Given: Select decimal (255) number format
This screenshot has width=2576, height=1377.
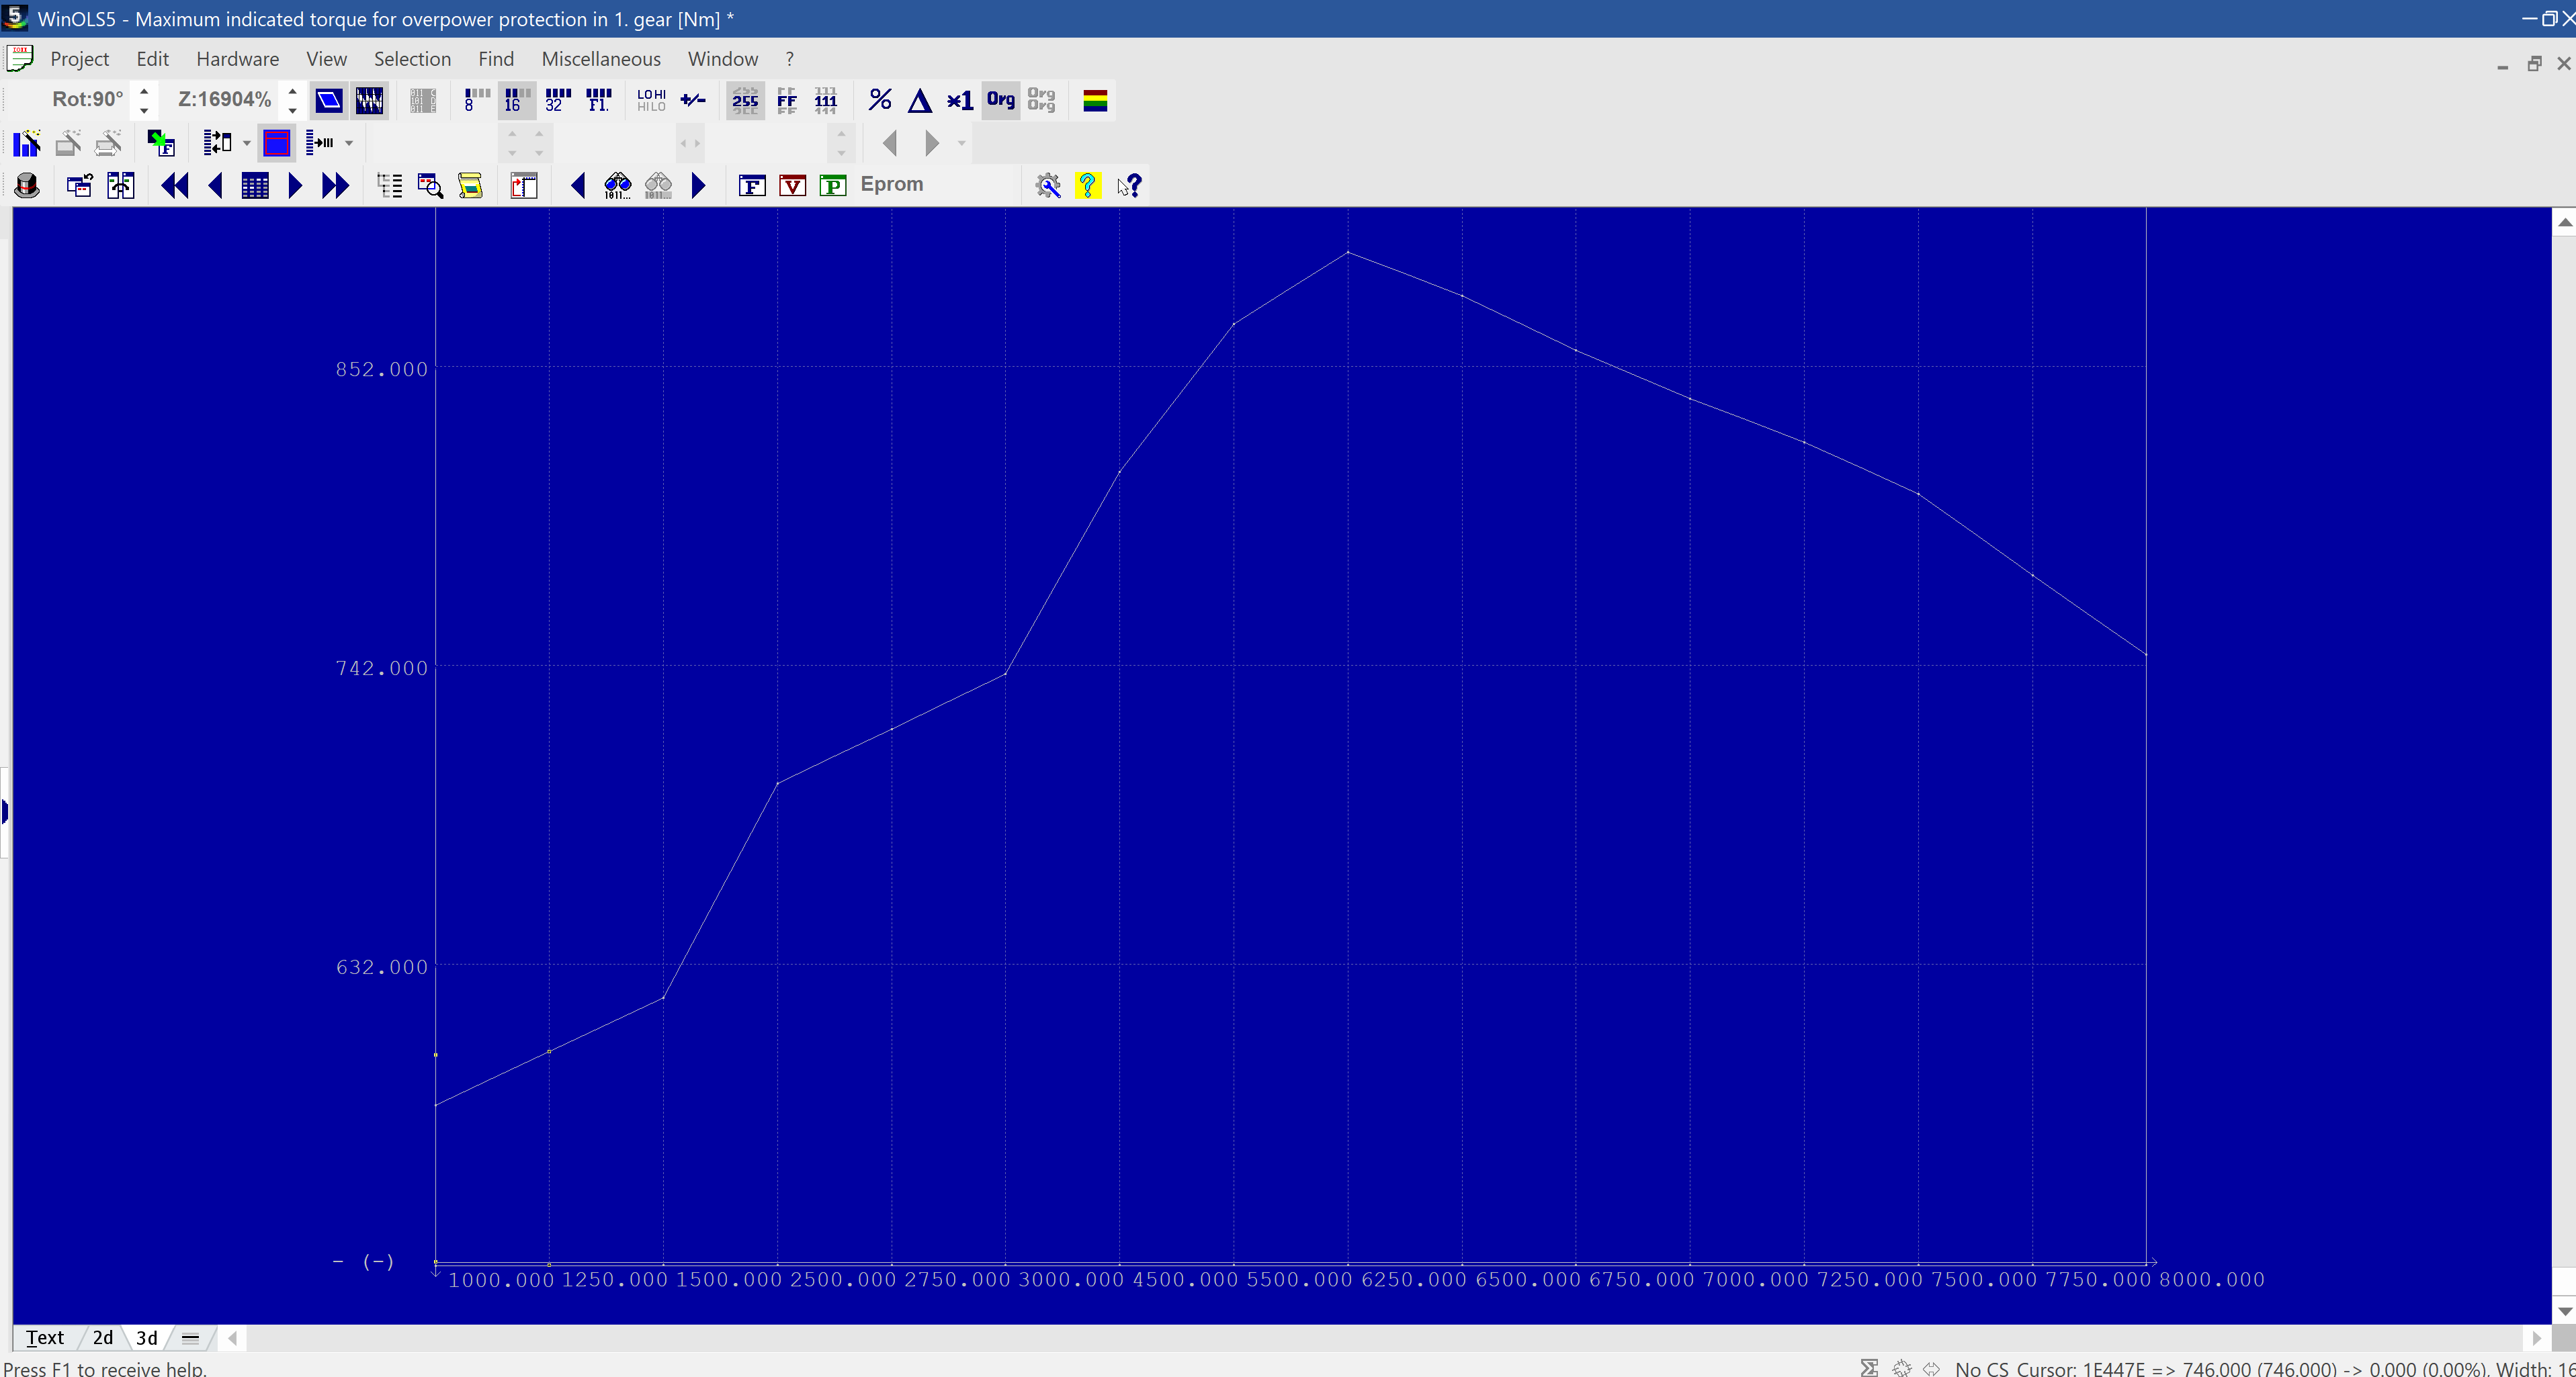Looking at the screenshot, I should tap(745, 100).
